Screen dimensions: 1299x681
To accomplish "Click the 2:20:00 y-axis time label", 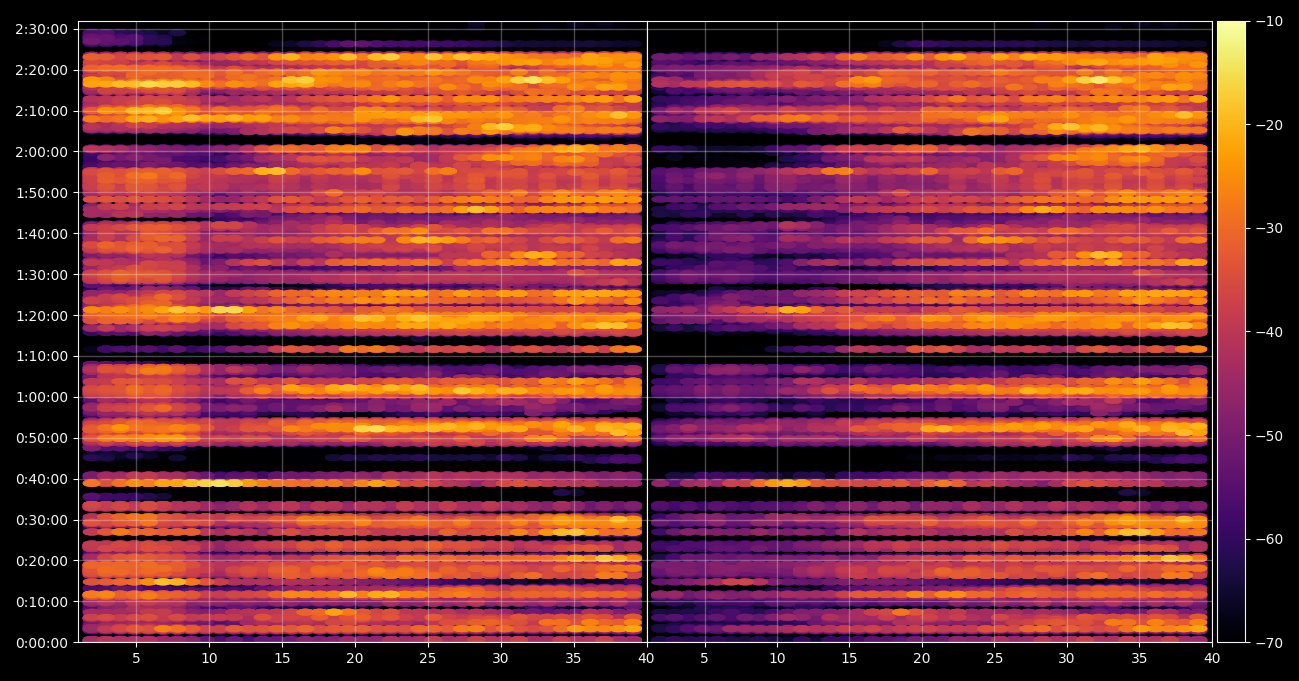I will [x=42, y=70].
